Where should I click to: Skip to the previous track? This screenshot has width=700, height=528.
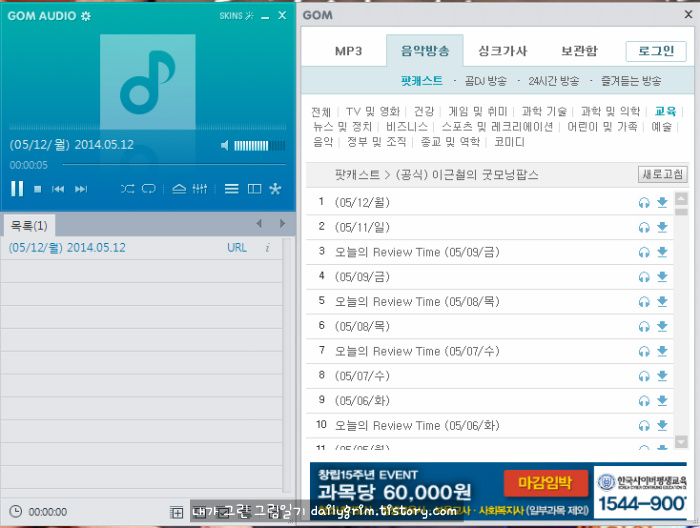(x=58, y=189)
